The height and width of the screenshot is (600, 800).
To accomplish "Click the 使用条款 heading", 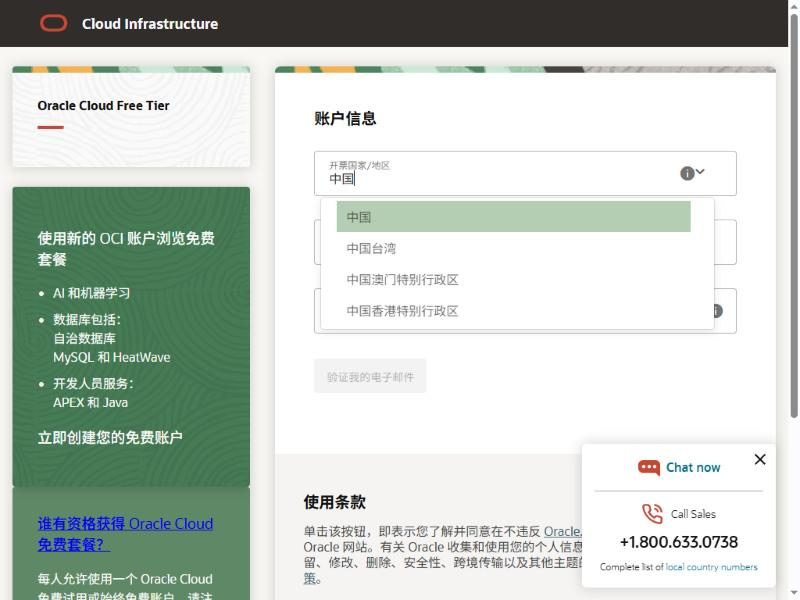I will coord(335,502).
